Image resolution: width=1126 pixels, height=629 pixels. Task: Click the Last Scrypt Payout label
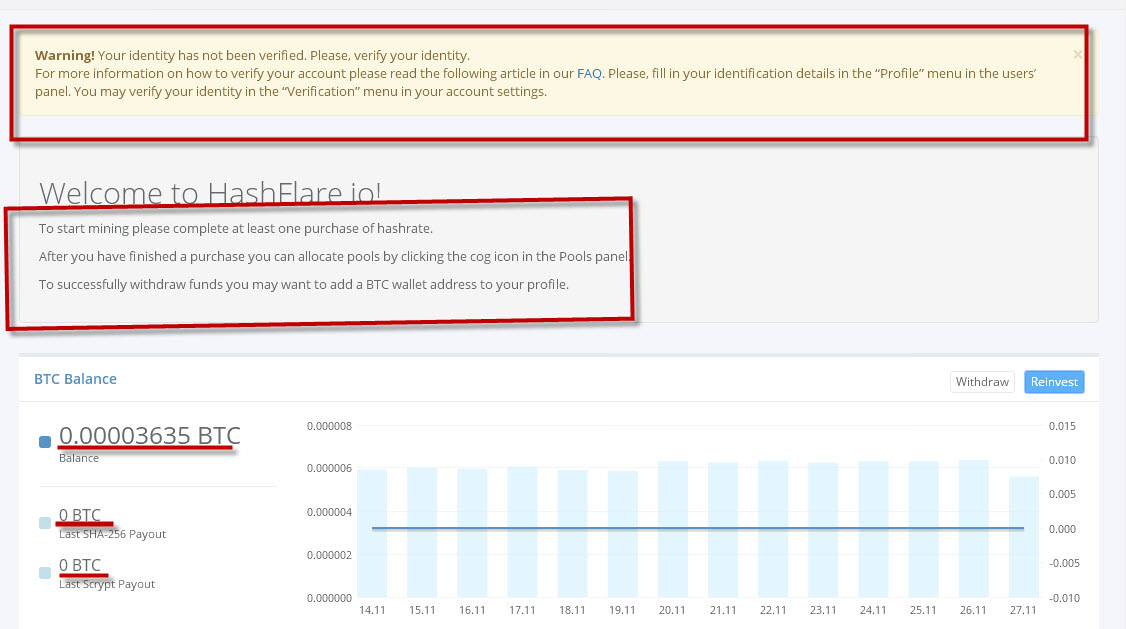tap(107, 584)
